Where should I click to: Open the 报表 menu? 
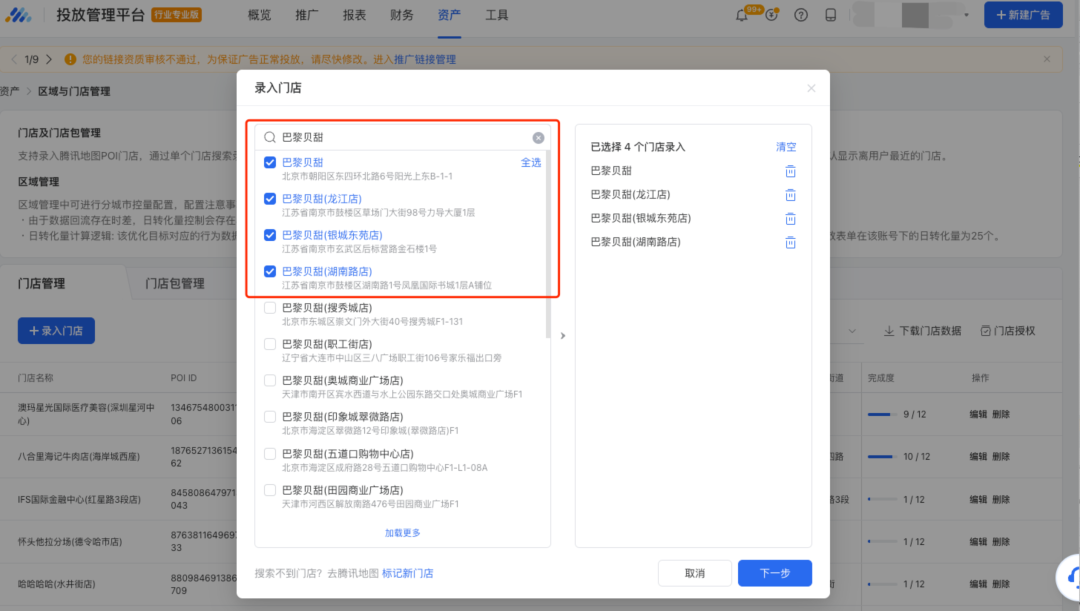(x=354, y=15)
